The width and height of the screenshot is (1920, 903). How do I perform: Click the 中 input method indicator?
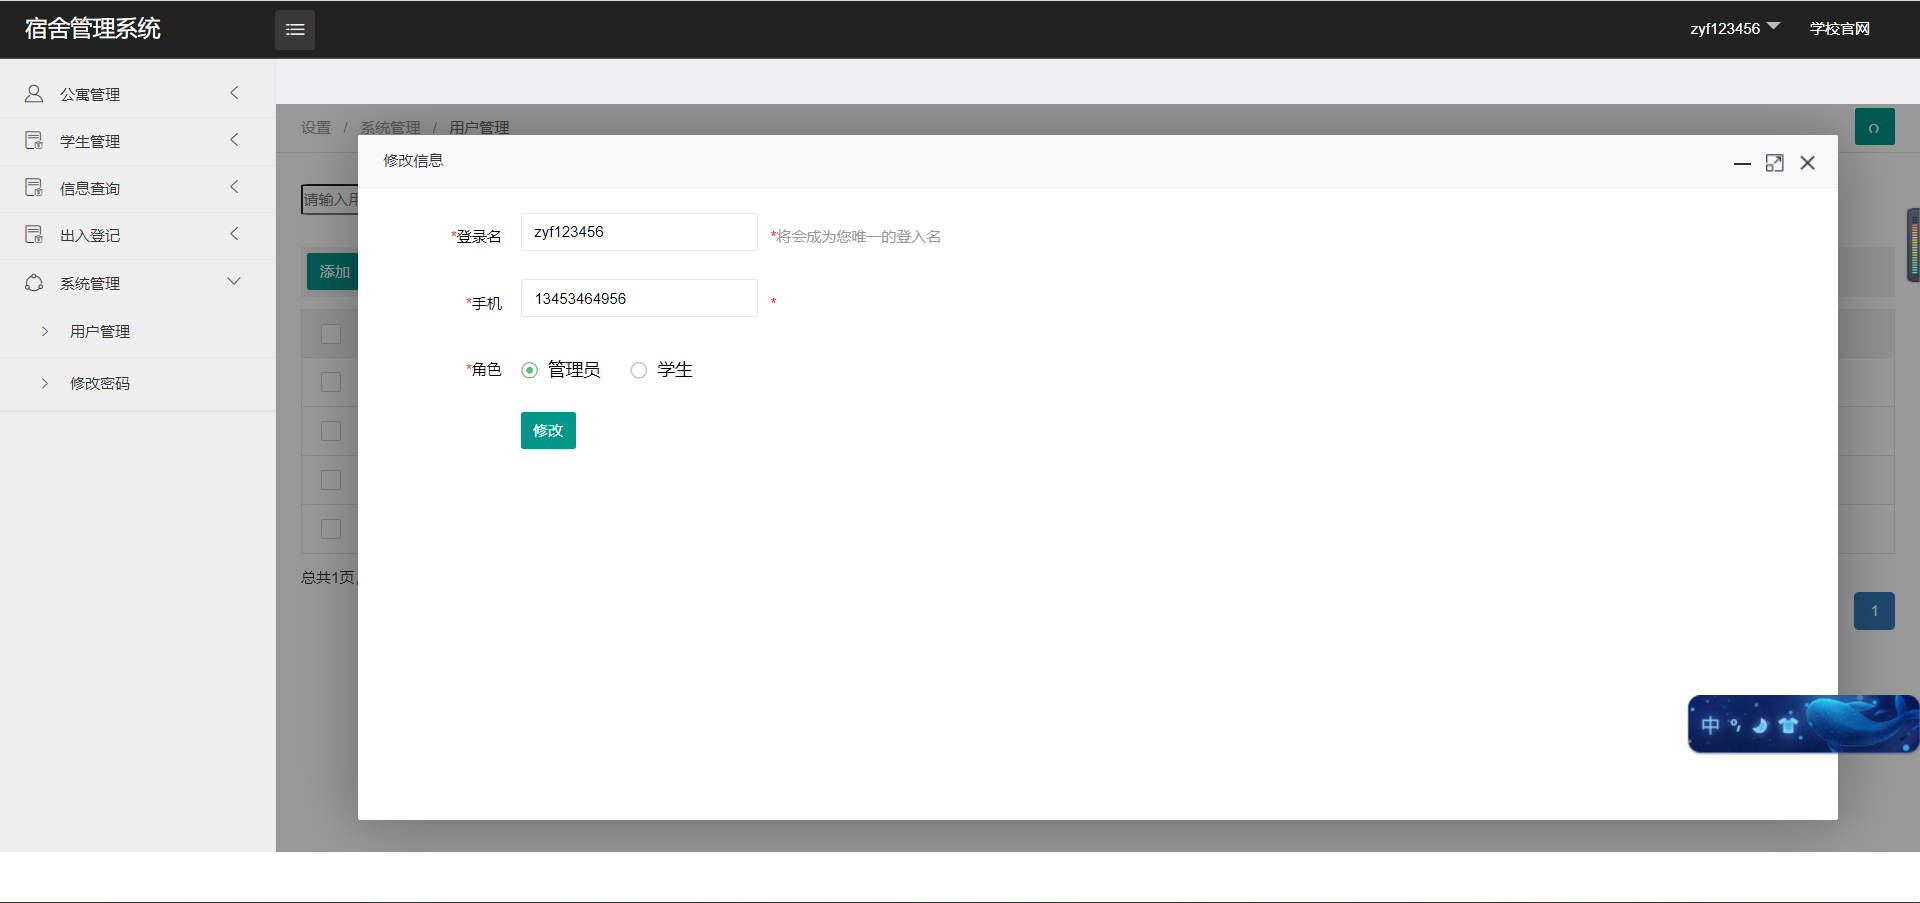1710,725
